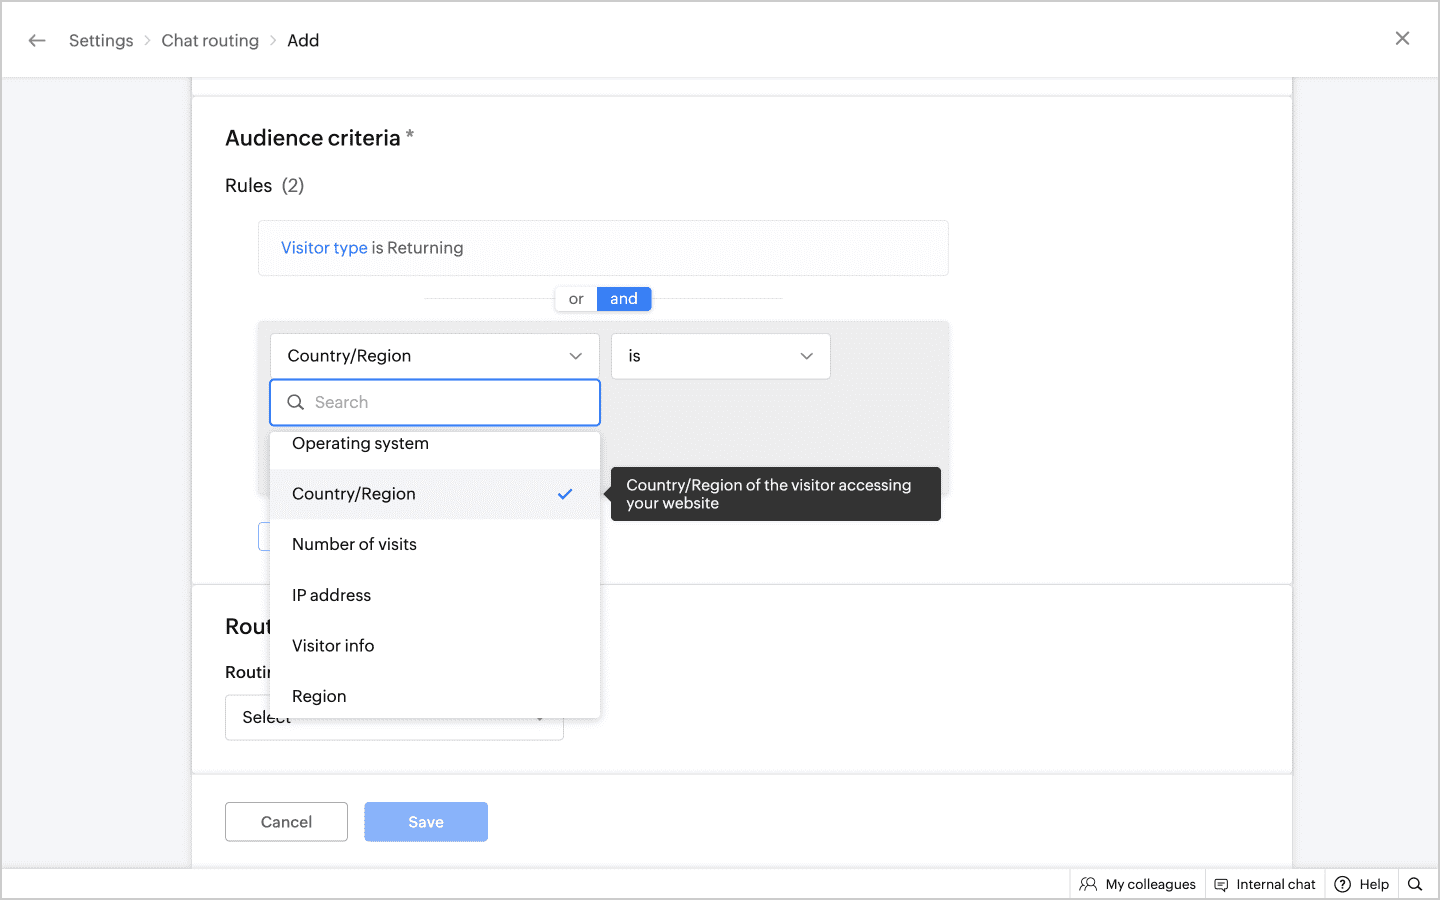Click the search icon in bottom bar
Viewport: 1440px width, 900px height.
point(1415,884)
